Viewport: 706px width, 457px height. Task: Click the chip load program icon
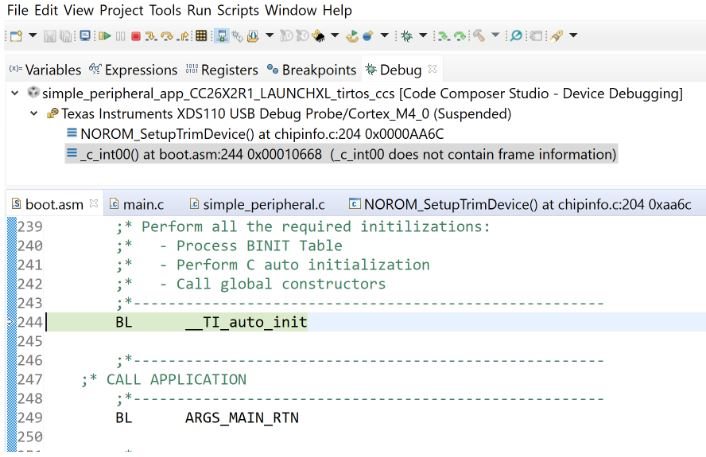[x=319, y=36]
